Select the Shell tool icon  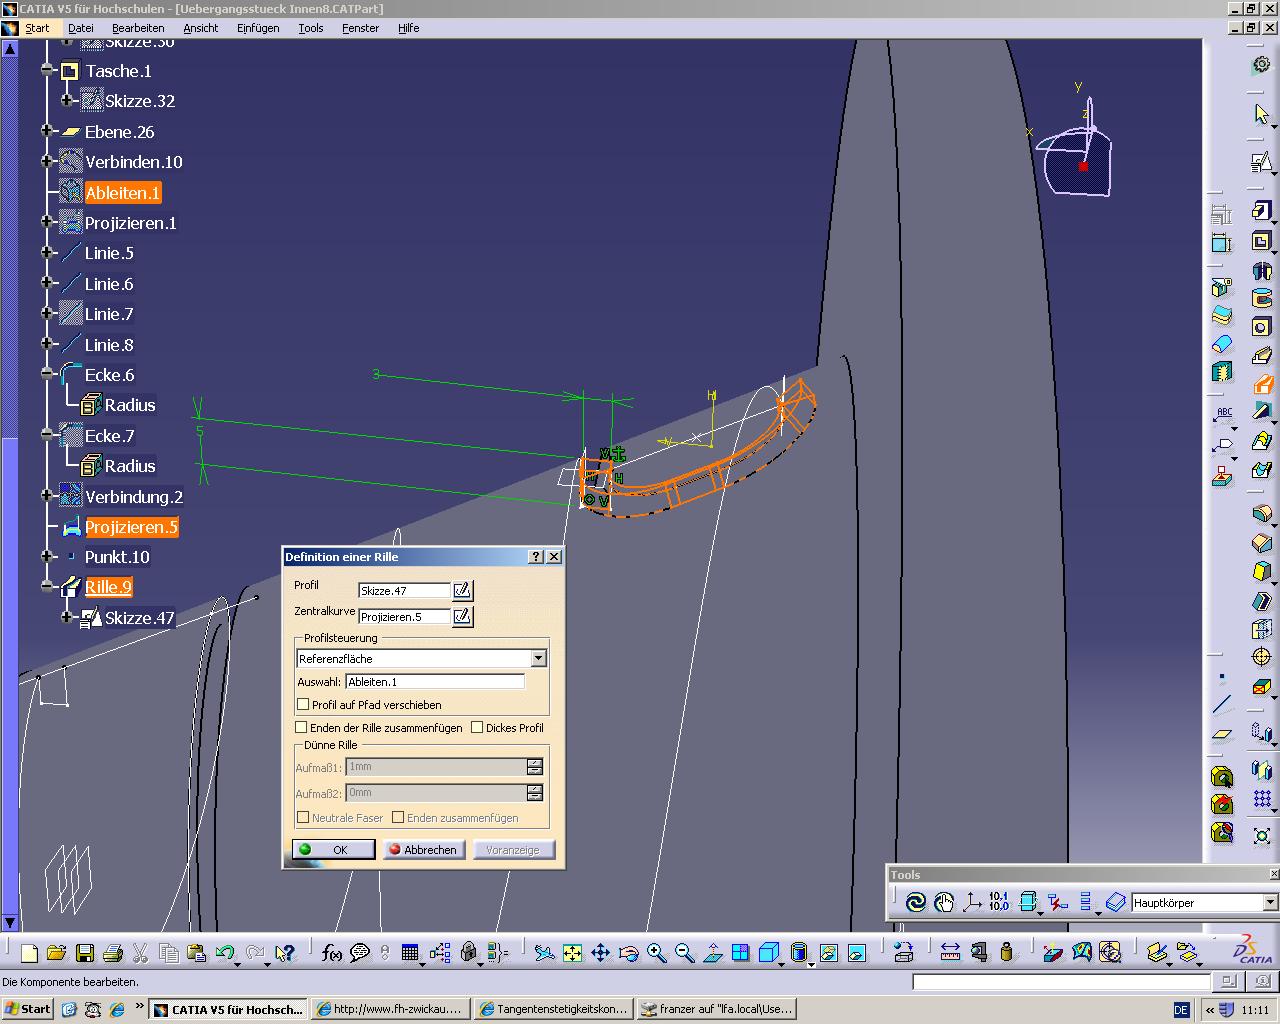tap(1262, 600)
